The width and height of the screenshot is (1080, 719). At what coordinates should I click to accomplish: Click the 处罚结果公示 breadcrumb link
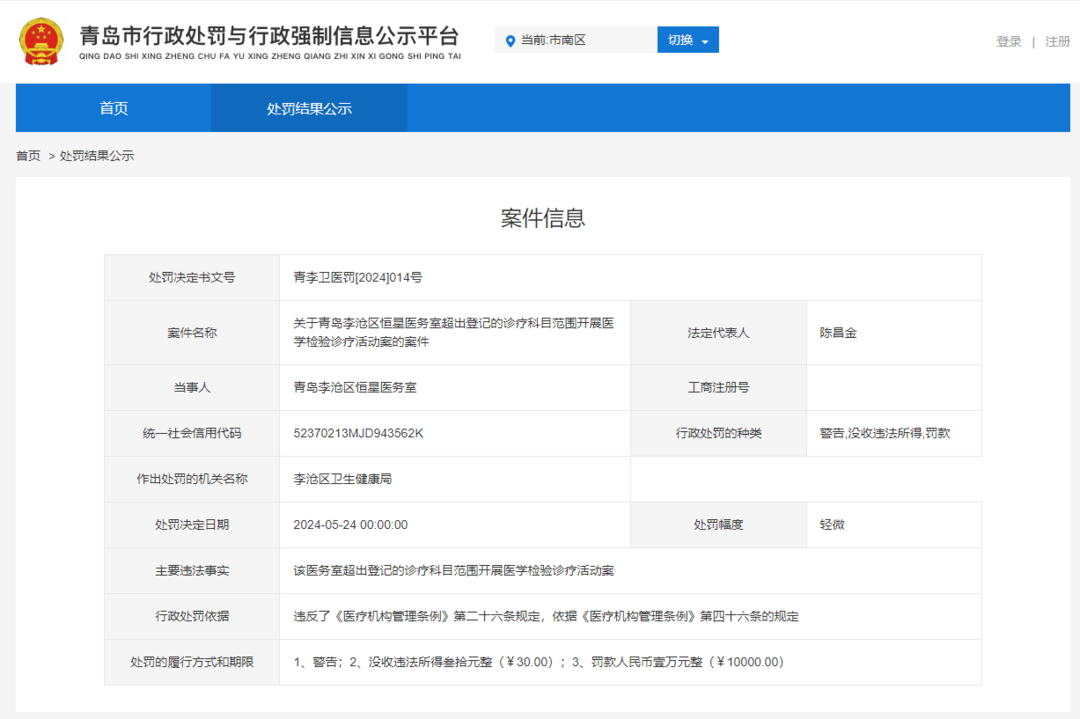tap(96, 156)
